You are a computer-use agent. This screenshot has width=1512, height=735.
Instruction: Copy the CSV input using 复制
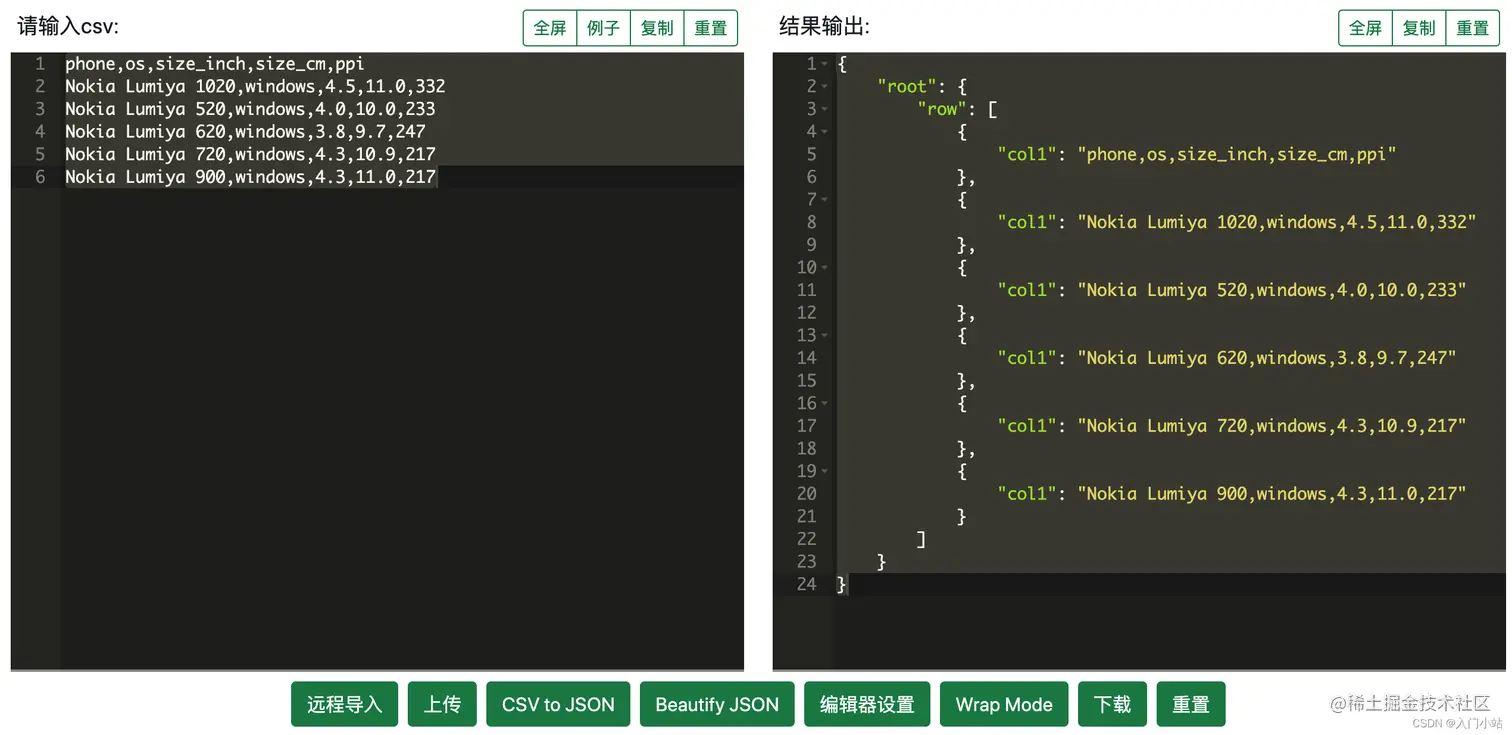pos(657,28)
